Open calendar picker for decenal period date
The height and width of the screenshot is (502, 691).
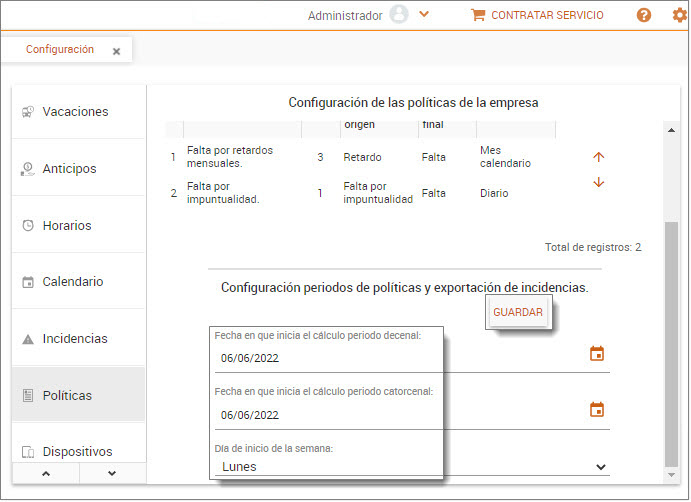[x=597, y=353]
